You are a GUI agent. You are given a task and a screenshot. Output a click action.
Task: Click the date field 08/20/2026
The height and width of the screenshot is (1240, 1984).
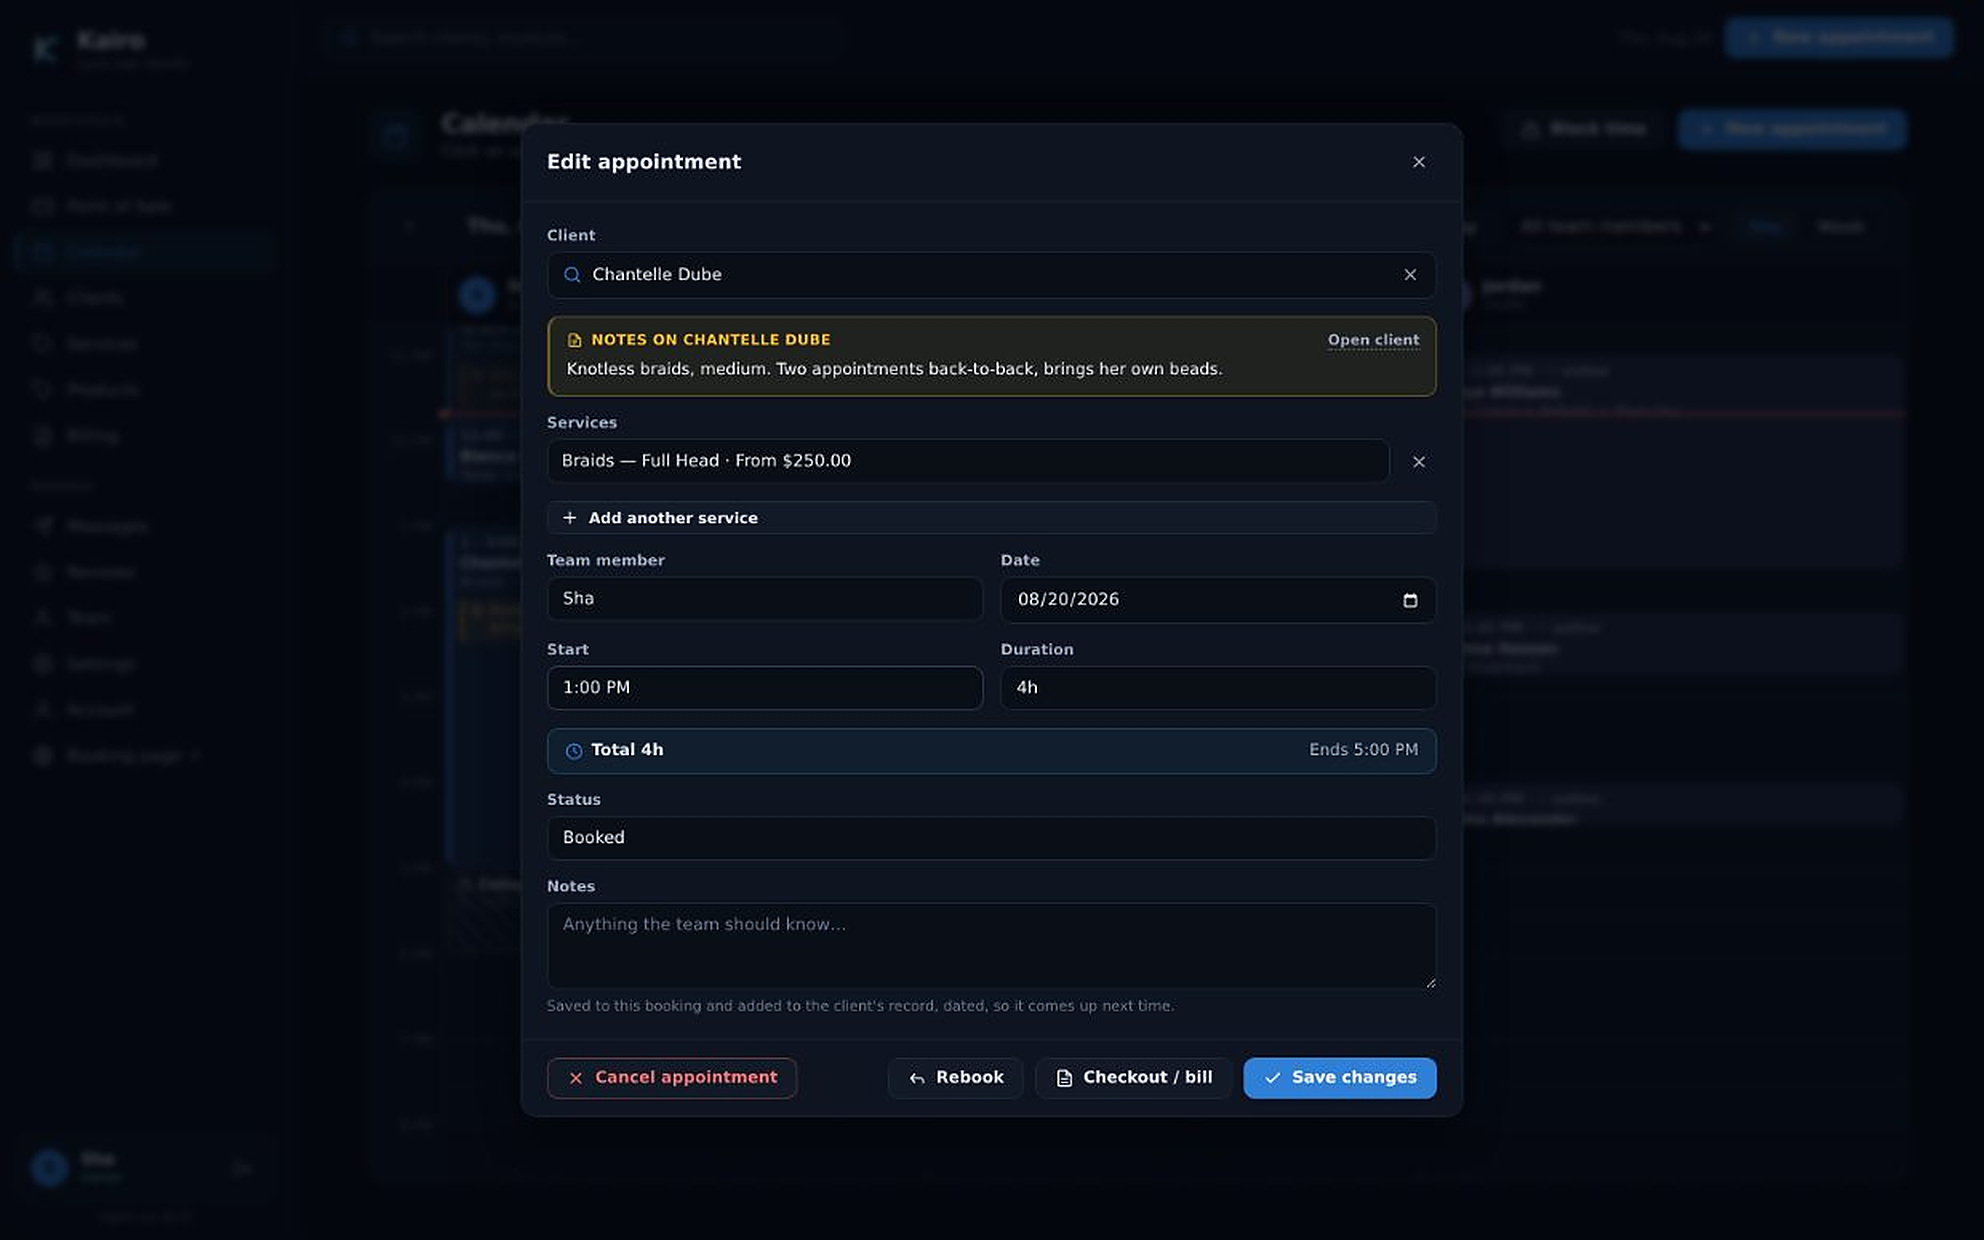coord(1218,600)
